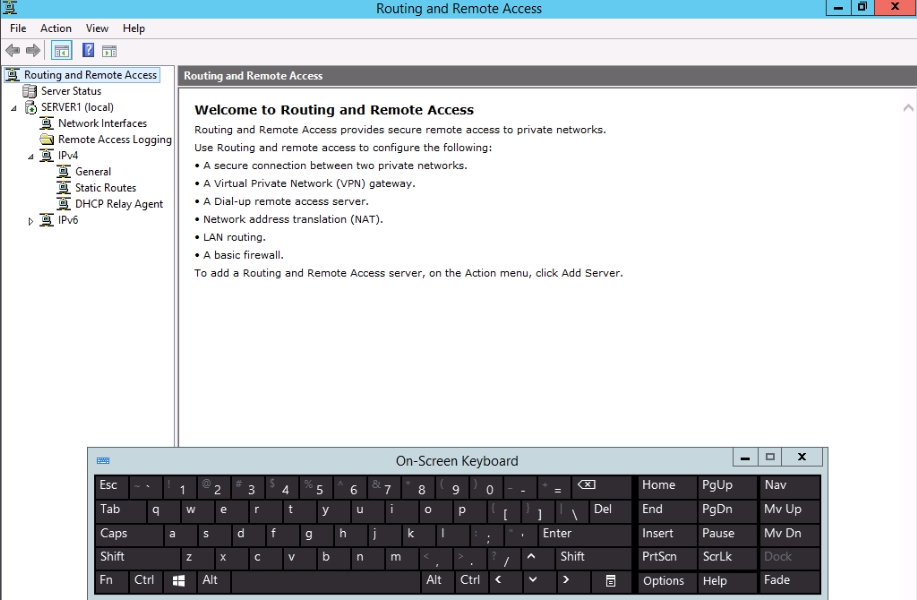Collapse the SERVER1 (local) tree node
The width and height of the screenshot is (917, 600).
click(x=15, y=108)
